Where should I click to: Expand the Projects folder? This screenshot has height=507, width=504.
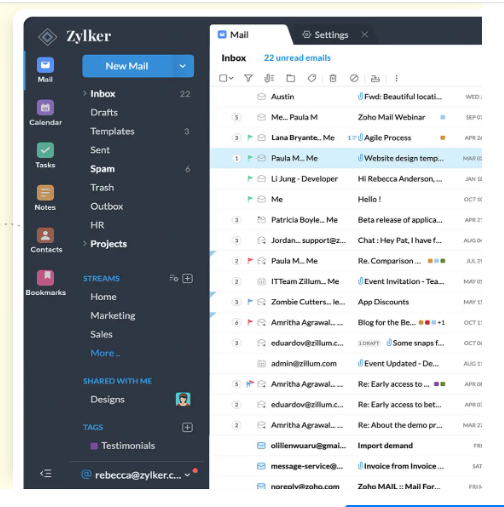click(85, 244)
